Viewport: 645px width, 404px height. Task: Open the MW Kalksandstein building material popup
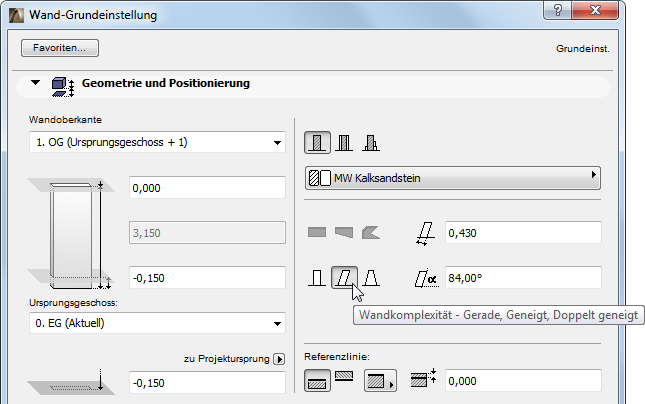[452, 178]
